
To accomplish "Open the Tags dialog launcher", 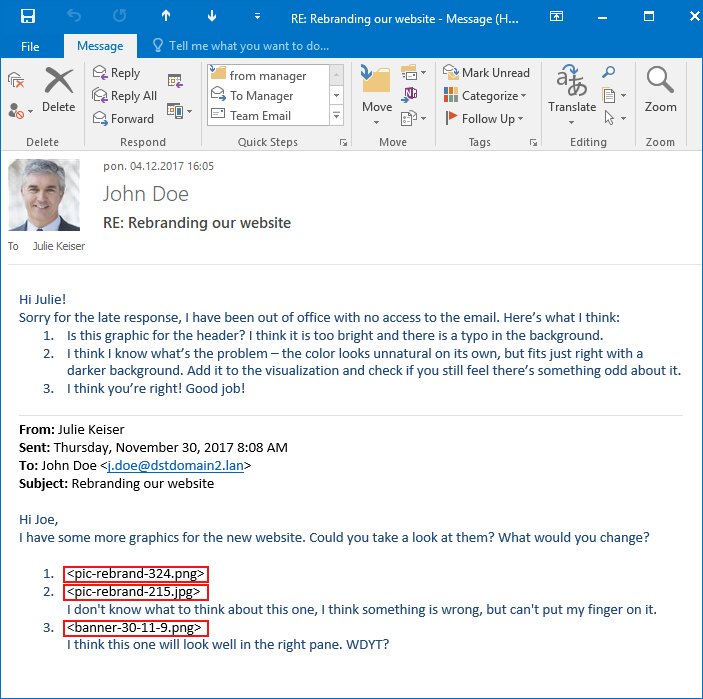I will tap(534, 143).
